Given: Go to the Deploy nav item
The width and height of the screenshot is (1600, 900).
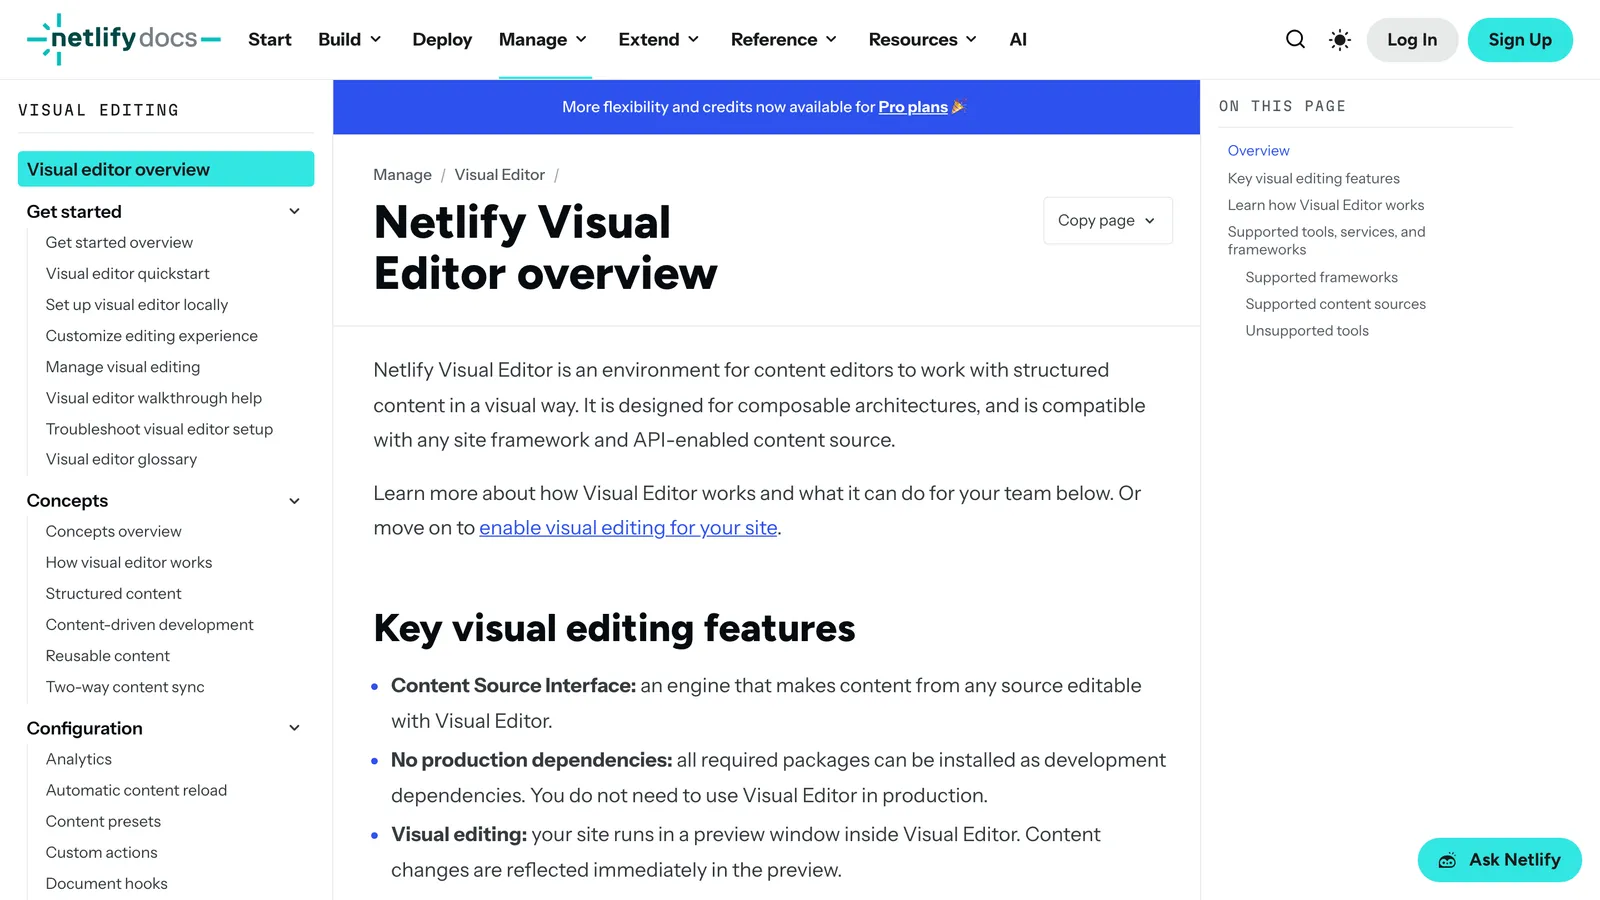Looking at the screenshot, I should coord(442,39).
